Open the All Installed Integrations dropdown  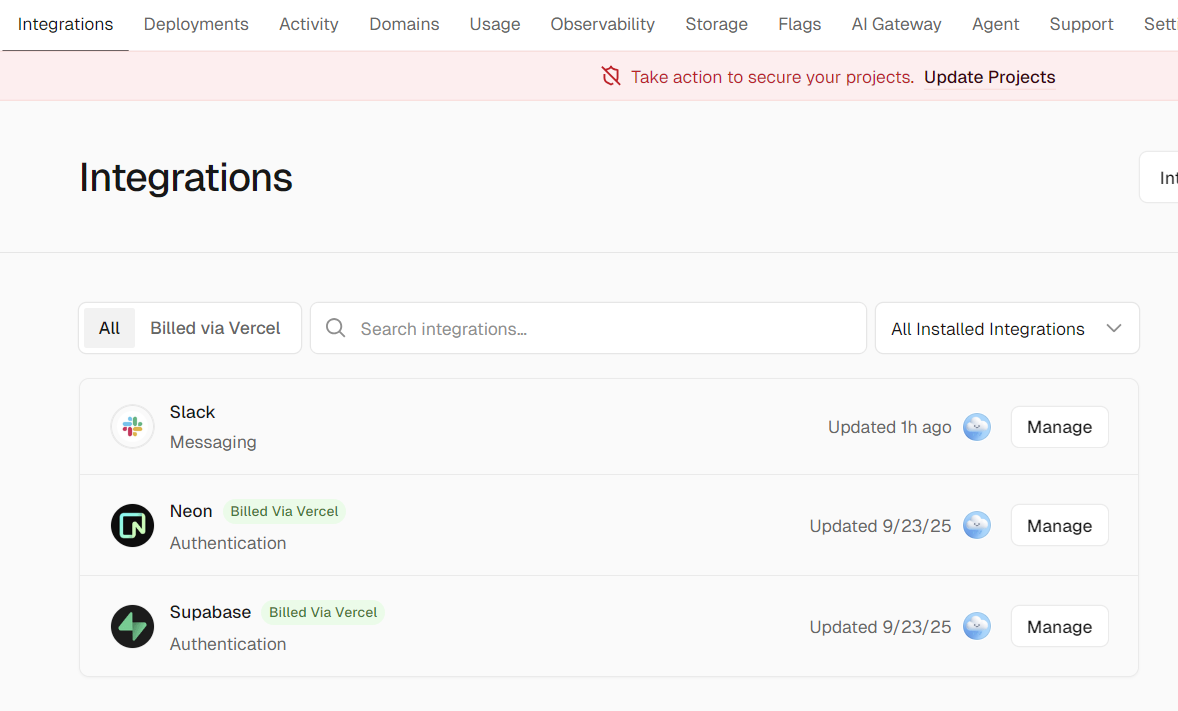point(1007,328)
